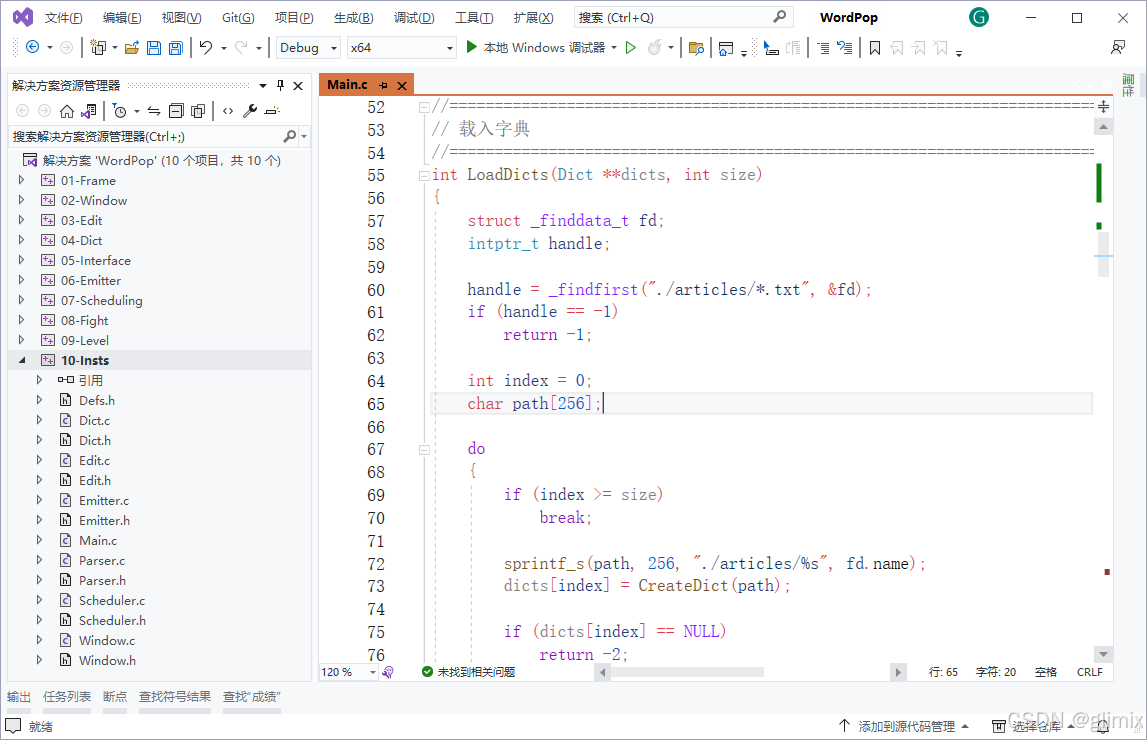This screenshot has width=1147, height=740.
Task: Collapse the do-block outline on line 67
Action: pos(424,450)
